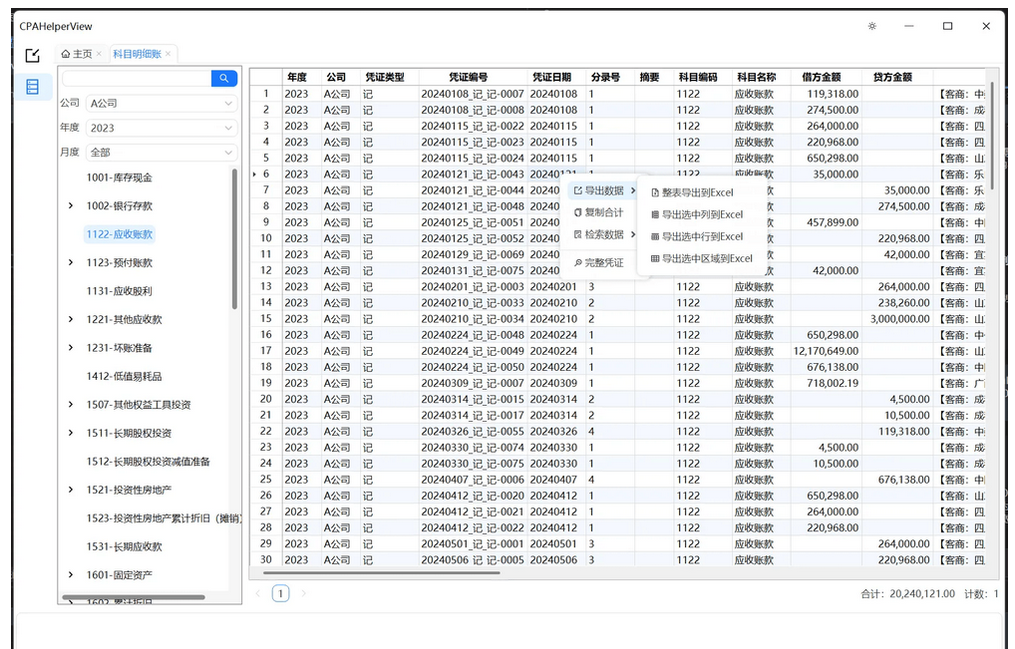The image size is (1015, 649).
Task: Expand the 1511-长期股权投资 tree node
Action: click(70, 433)
